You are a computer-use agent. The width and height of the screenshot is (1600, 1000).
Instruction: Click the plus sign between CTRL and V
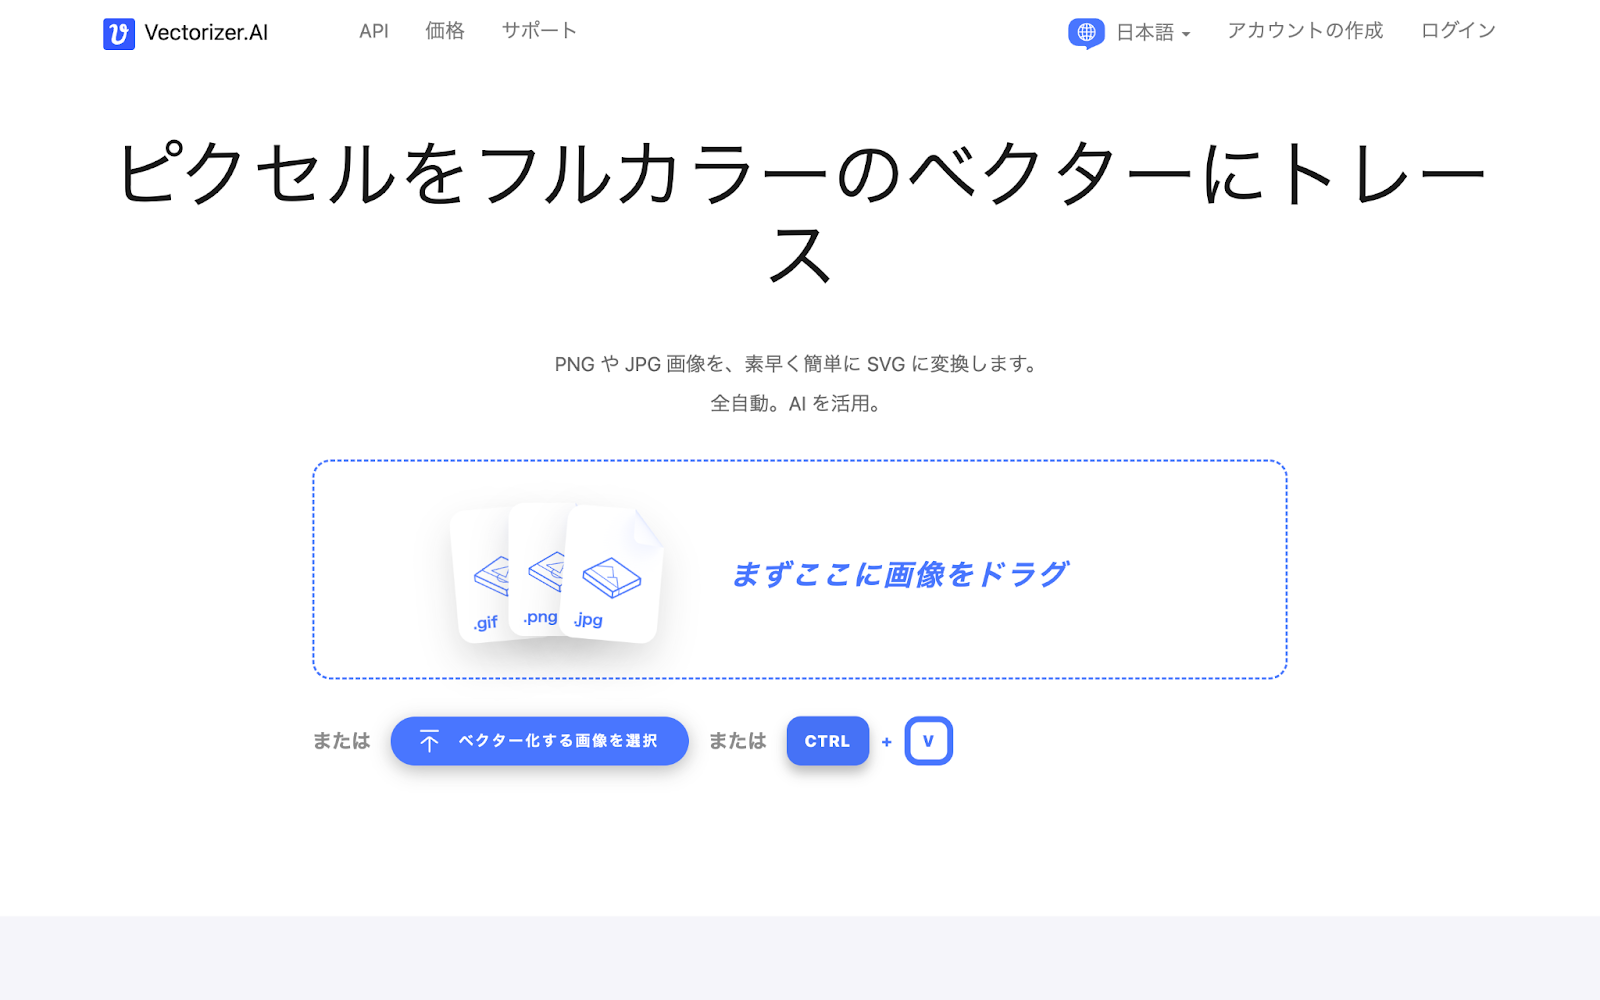point(886,742)
